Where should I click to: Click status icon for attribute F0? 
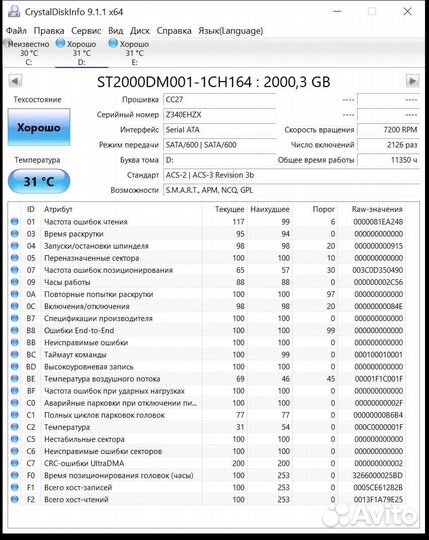click(15, 475)
